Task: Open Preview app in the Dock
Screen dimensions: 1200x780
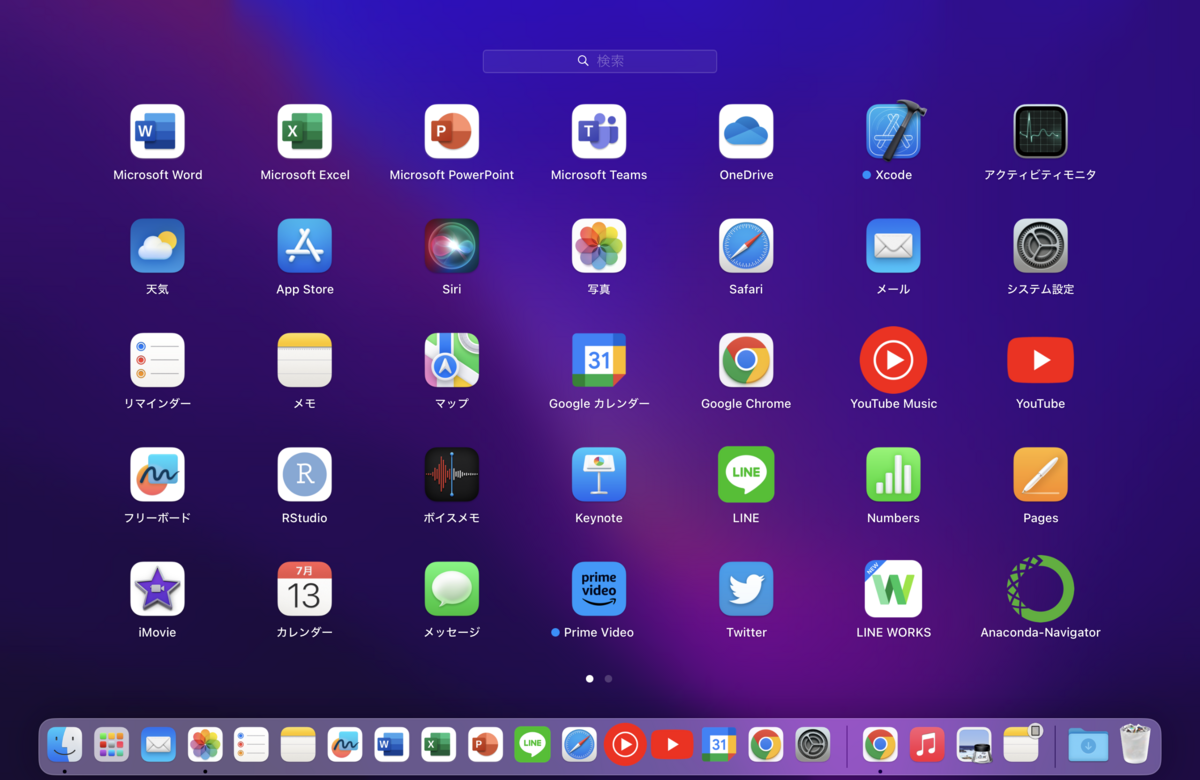Action: pyautogui.click(x=974, y=744)
